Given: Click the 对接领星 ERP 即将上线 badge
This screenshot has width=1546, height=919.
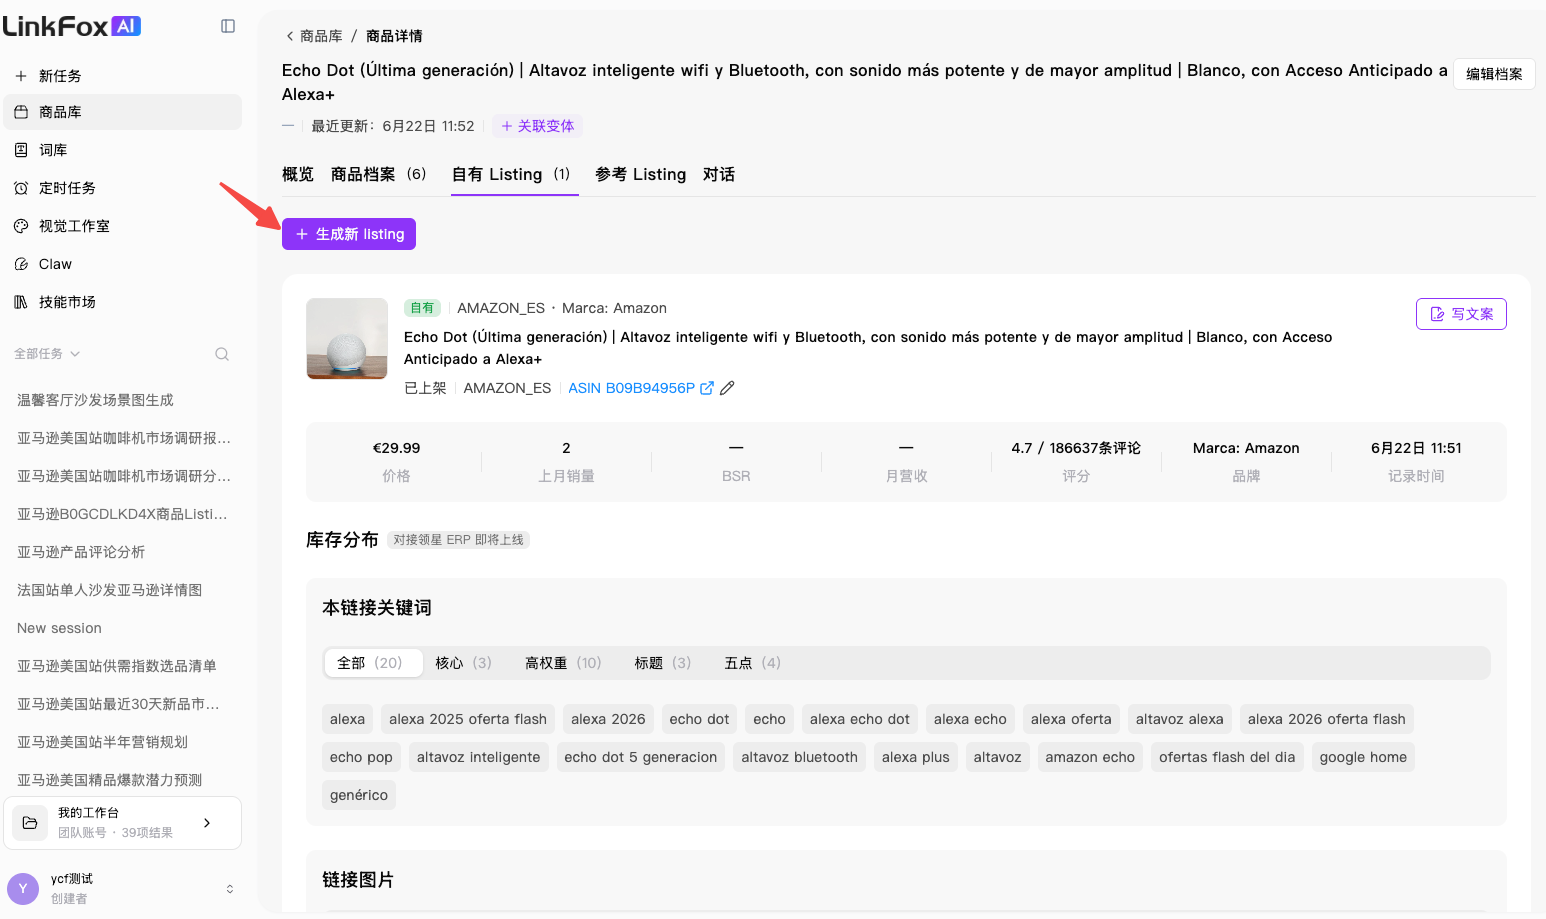Looking at the screenshot, I should point(458,540).
